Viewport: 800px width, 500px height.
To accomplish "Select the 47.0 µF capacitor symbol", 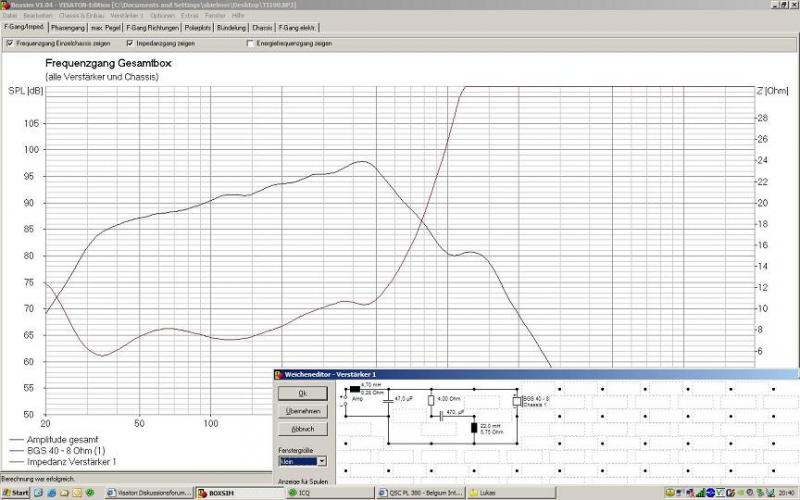I will click(x=388, y=401).
